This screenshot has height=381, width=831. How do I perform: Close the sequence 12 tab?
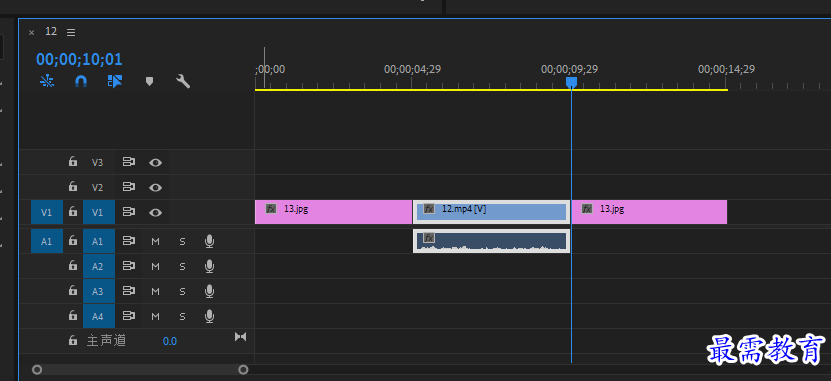pyautogui.click(x=31, y=32)
